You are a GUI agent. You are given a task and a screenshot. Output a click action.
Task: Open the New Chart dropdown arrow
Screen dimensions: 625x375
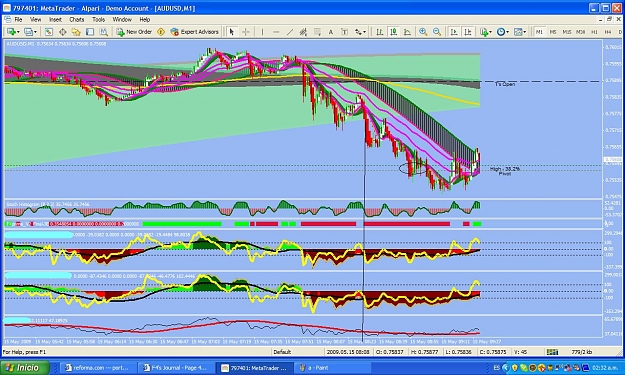(x=18, y=32)
